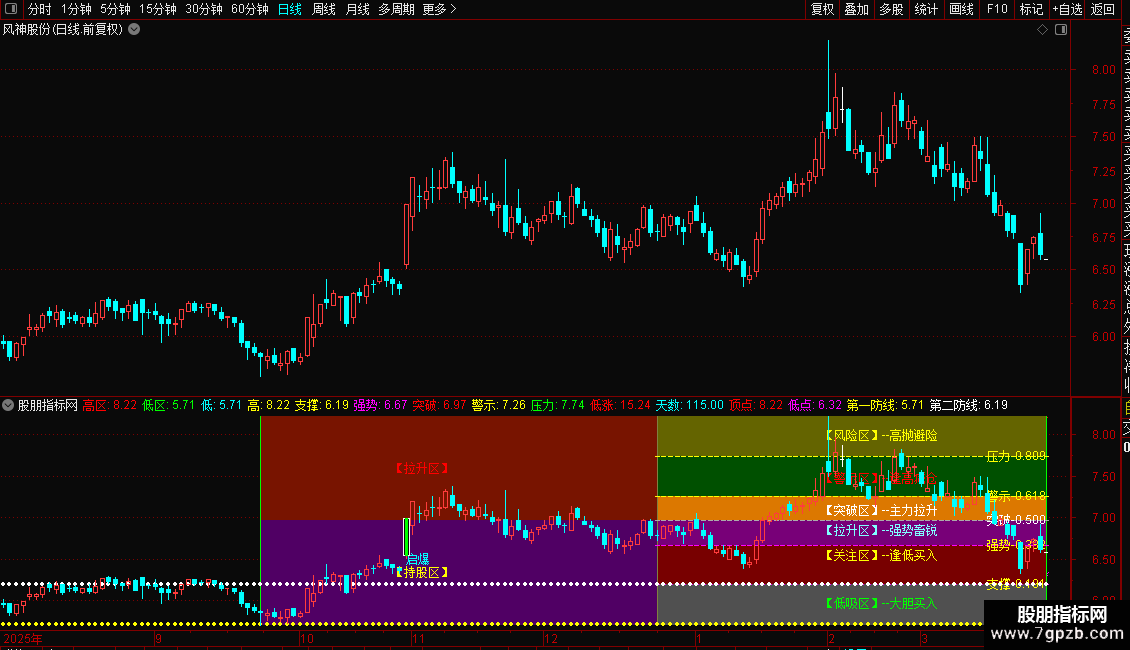Viewport: 1130px width, 650px height.
Task: Switch to the 周线 weekly period tab
Action: [x=324, y=9]
